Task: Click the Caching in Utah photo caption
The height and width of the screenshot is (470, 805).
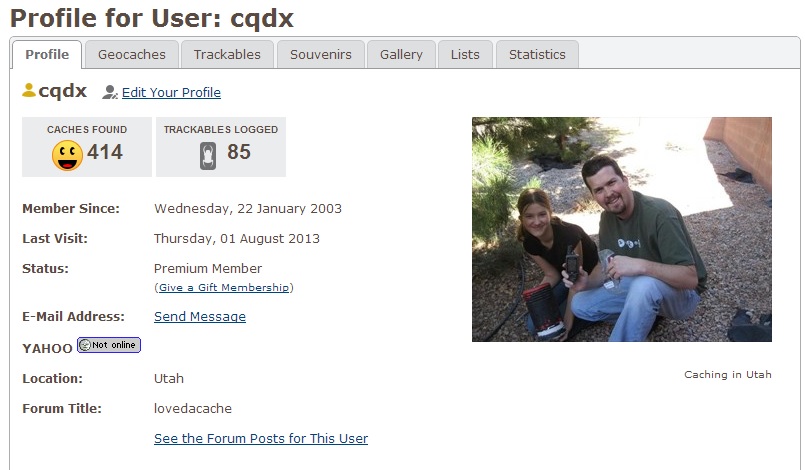Action: point(727,374)
